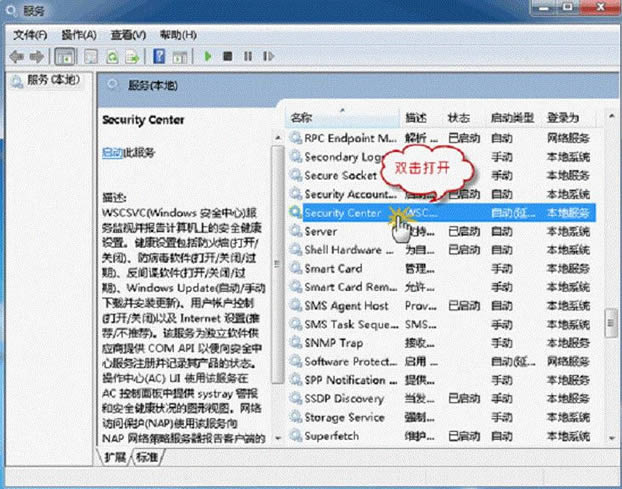The width and height of the screenshot is (622, 489).
Task: Switch to the 标准 tab
Action: click(147, 457)
